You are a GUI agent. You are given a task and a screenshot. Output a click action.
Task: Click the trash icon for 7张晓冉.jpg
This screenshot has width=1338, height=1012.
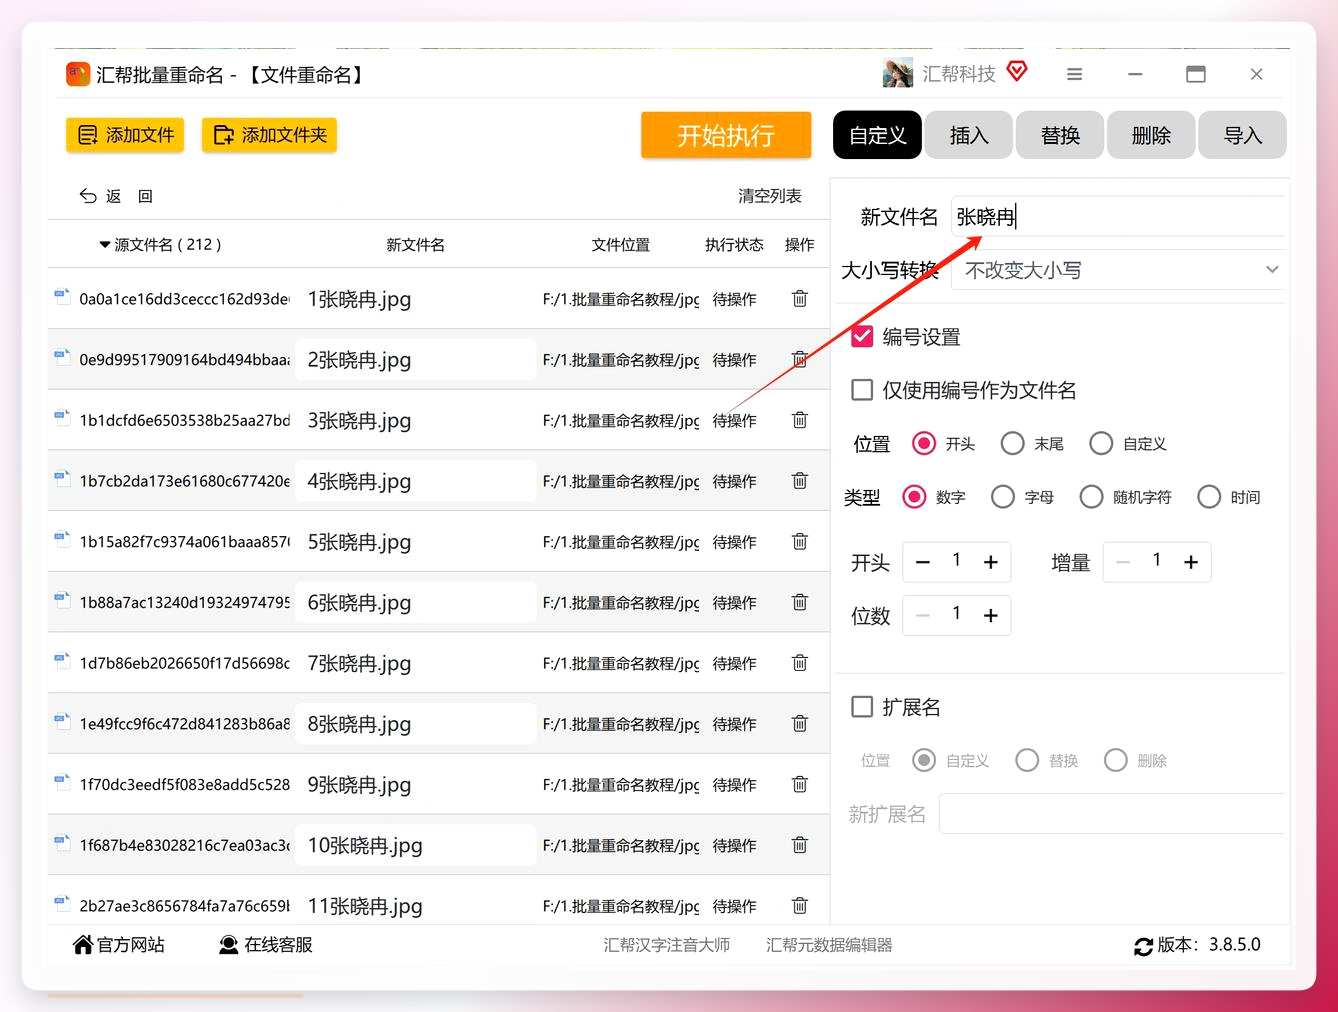click(x=800, y=663)
